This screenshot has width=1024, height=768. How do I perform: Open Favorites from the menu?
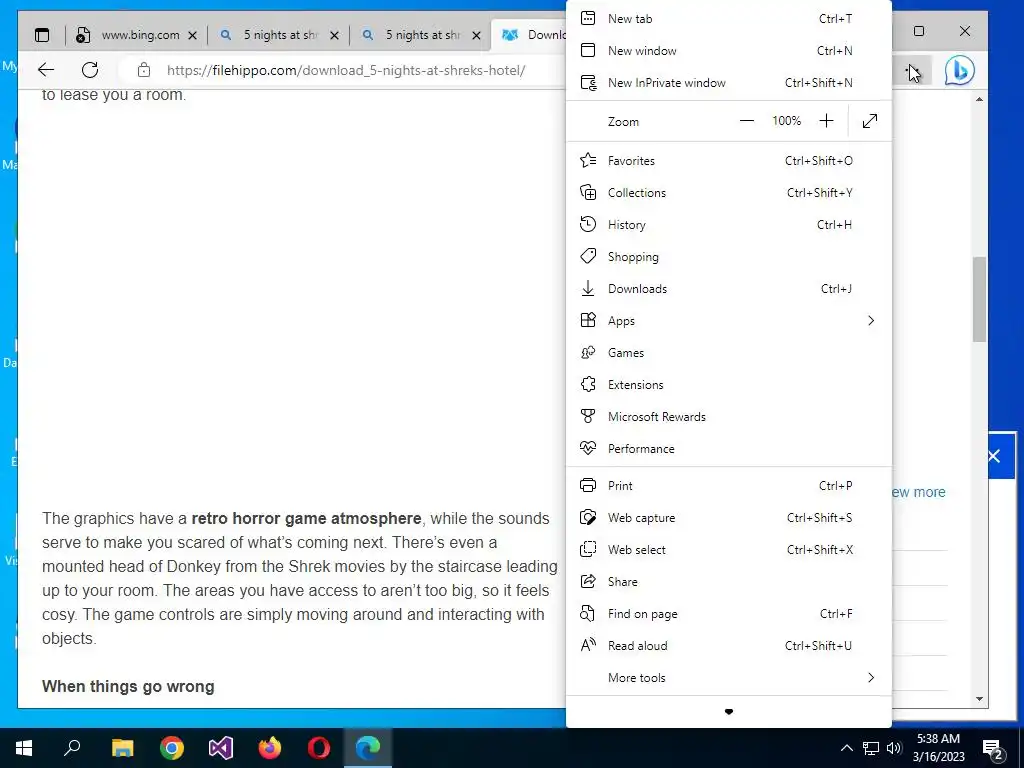tap(729, 161)
